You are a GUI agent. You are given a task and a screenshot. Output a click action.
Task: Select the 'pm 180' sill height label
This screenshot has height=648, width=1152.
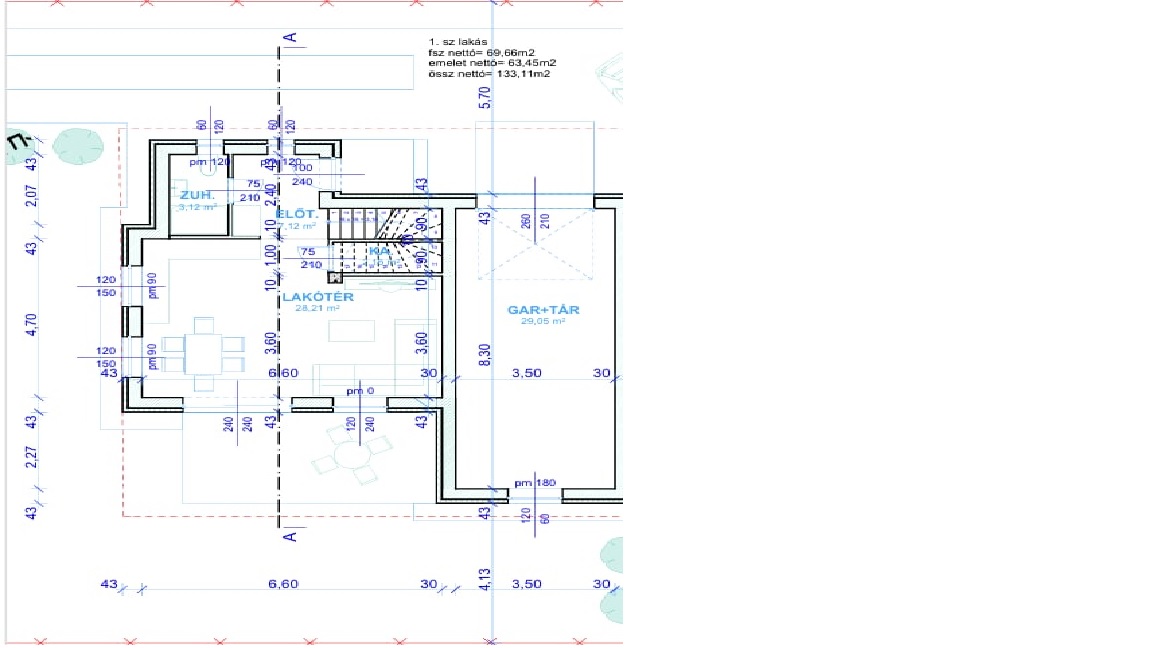coord(535,483)
